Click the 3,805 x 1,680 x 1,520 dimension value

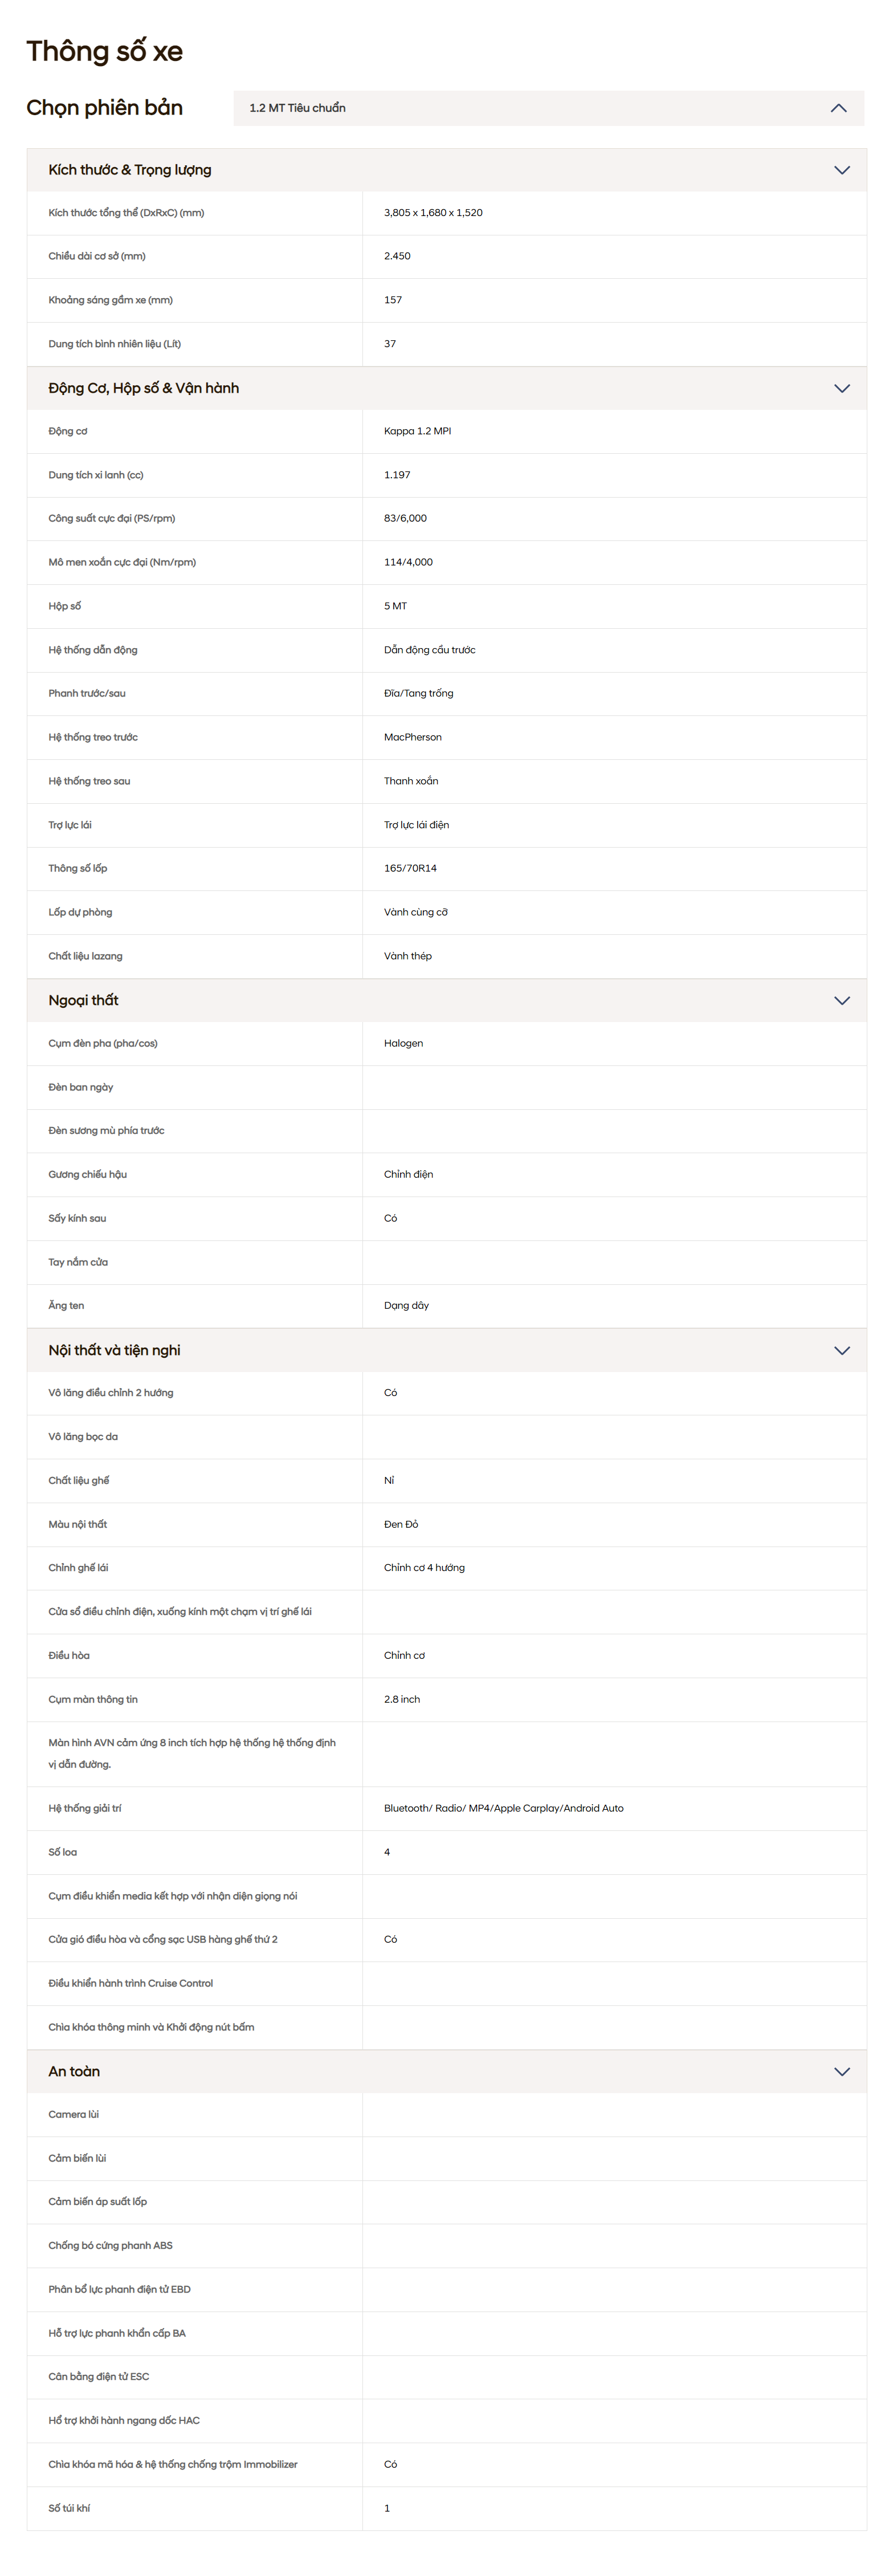(x=433, y=213)
